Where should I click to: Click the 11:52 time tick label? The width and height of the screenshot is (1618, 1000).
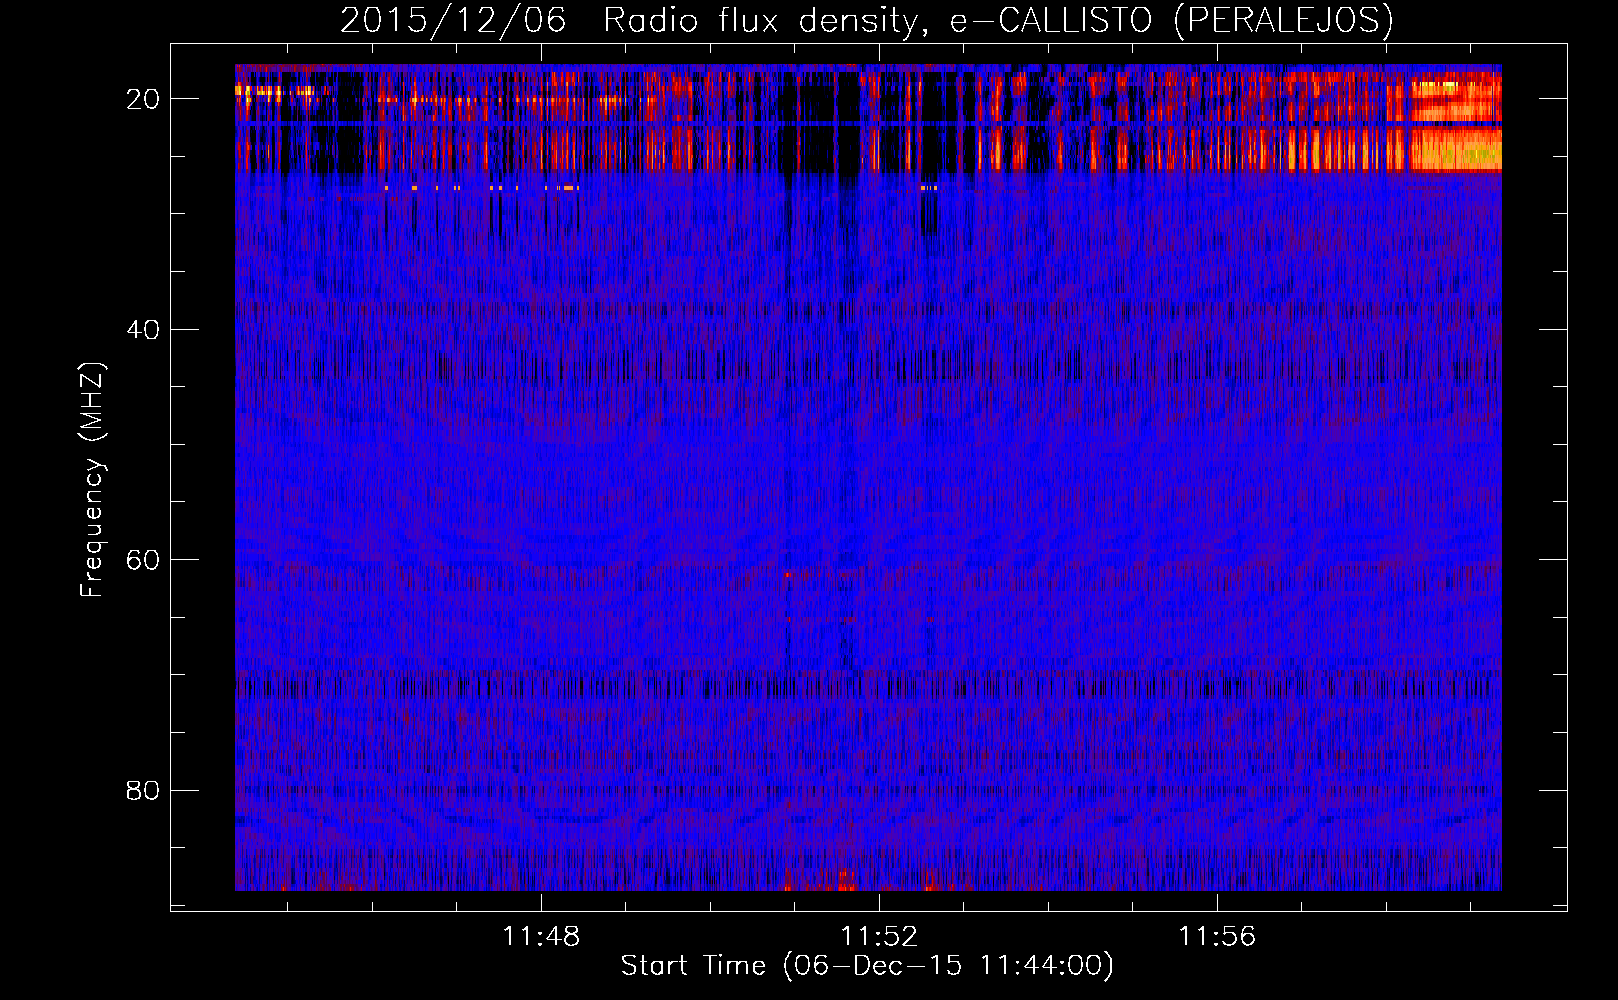tap(879, 937)
